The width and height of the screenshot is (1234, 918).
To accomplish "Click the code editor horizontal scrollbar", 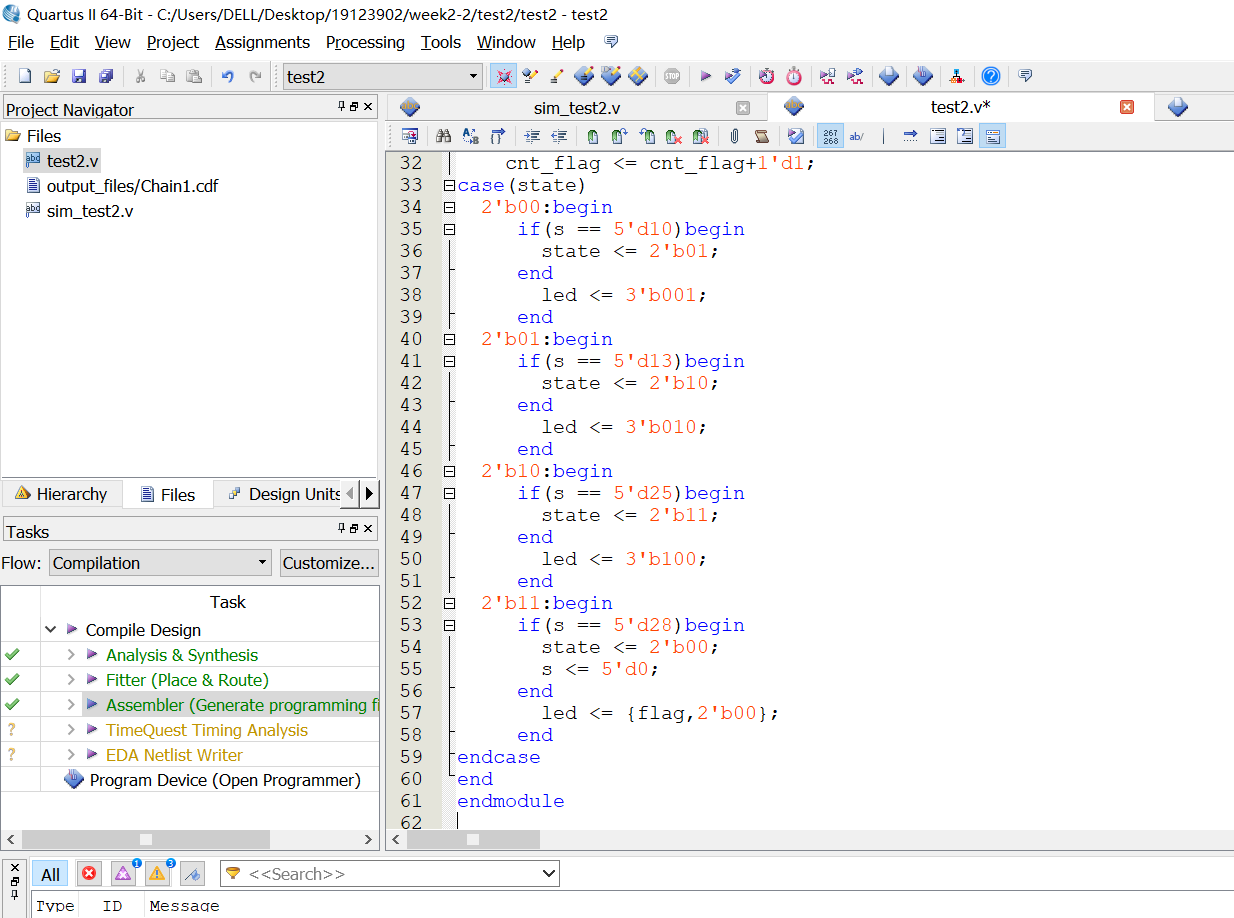I will pos(473,839).
